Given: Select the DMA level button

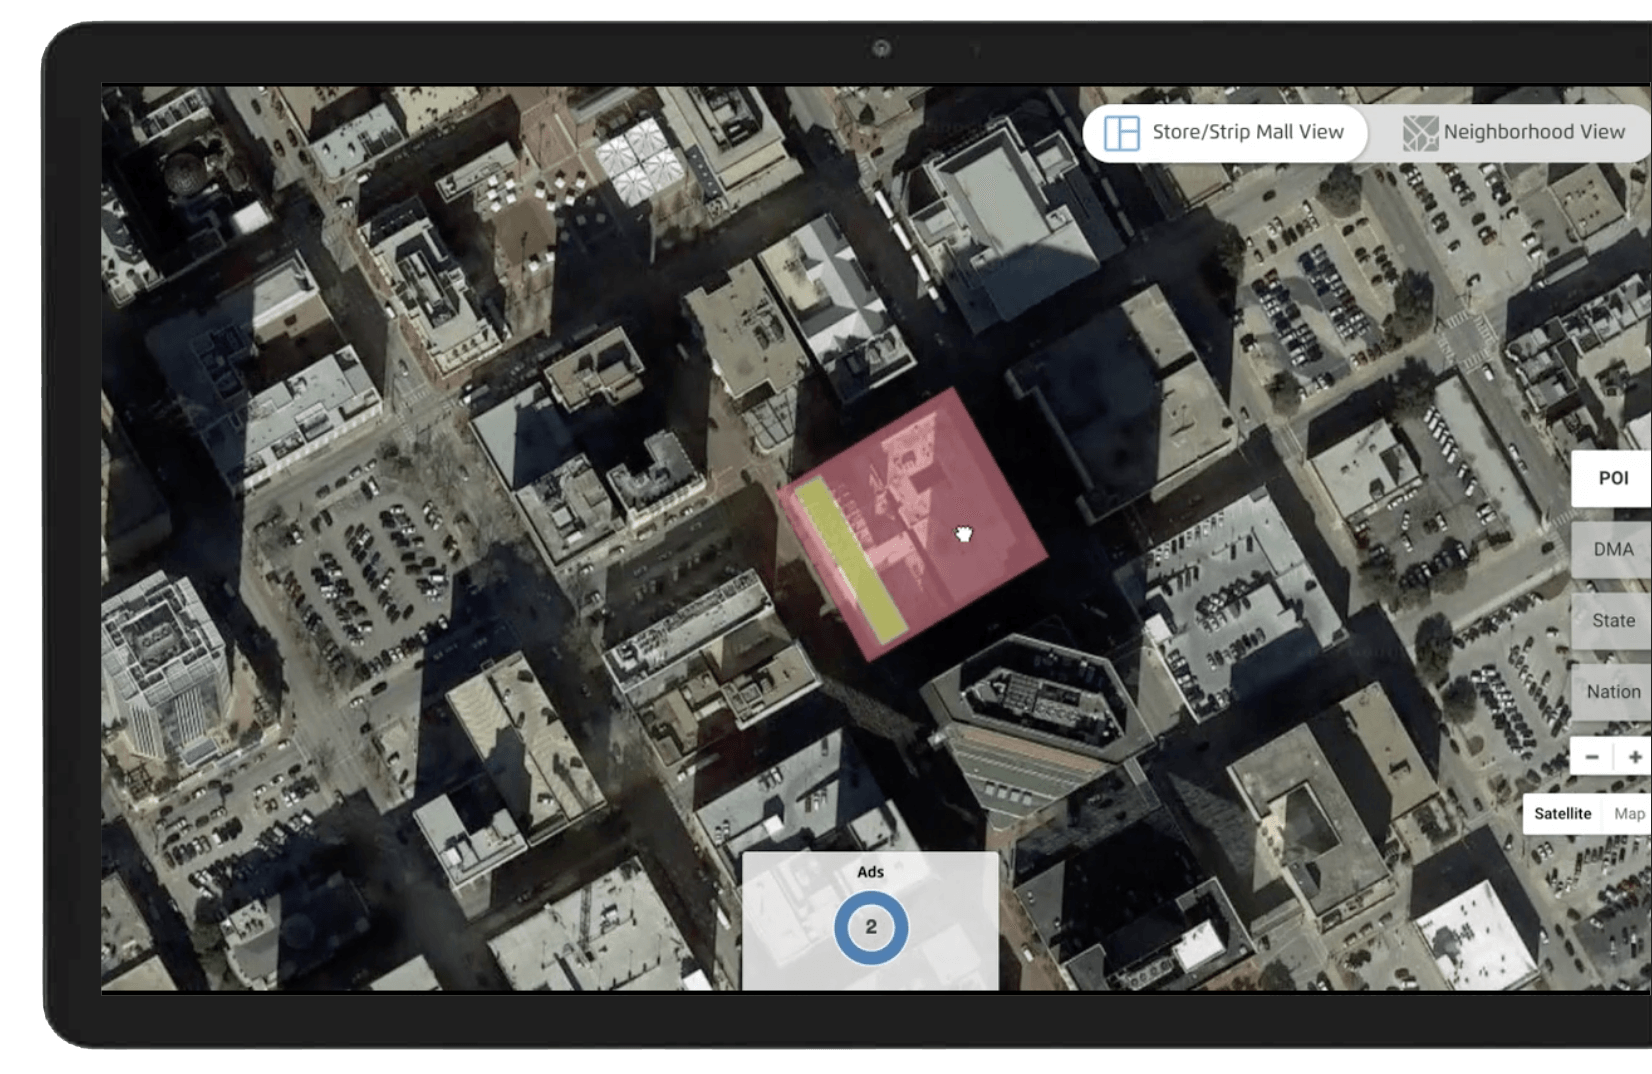Looking at the screenshot, I should click(x=1612, y=549).
